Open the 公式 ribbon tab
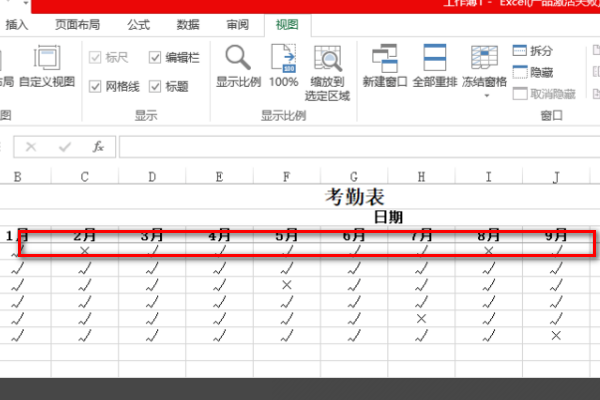Viewport: 600px width, 400px height. pos(139,25)
